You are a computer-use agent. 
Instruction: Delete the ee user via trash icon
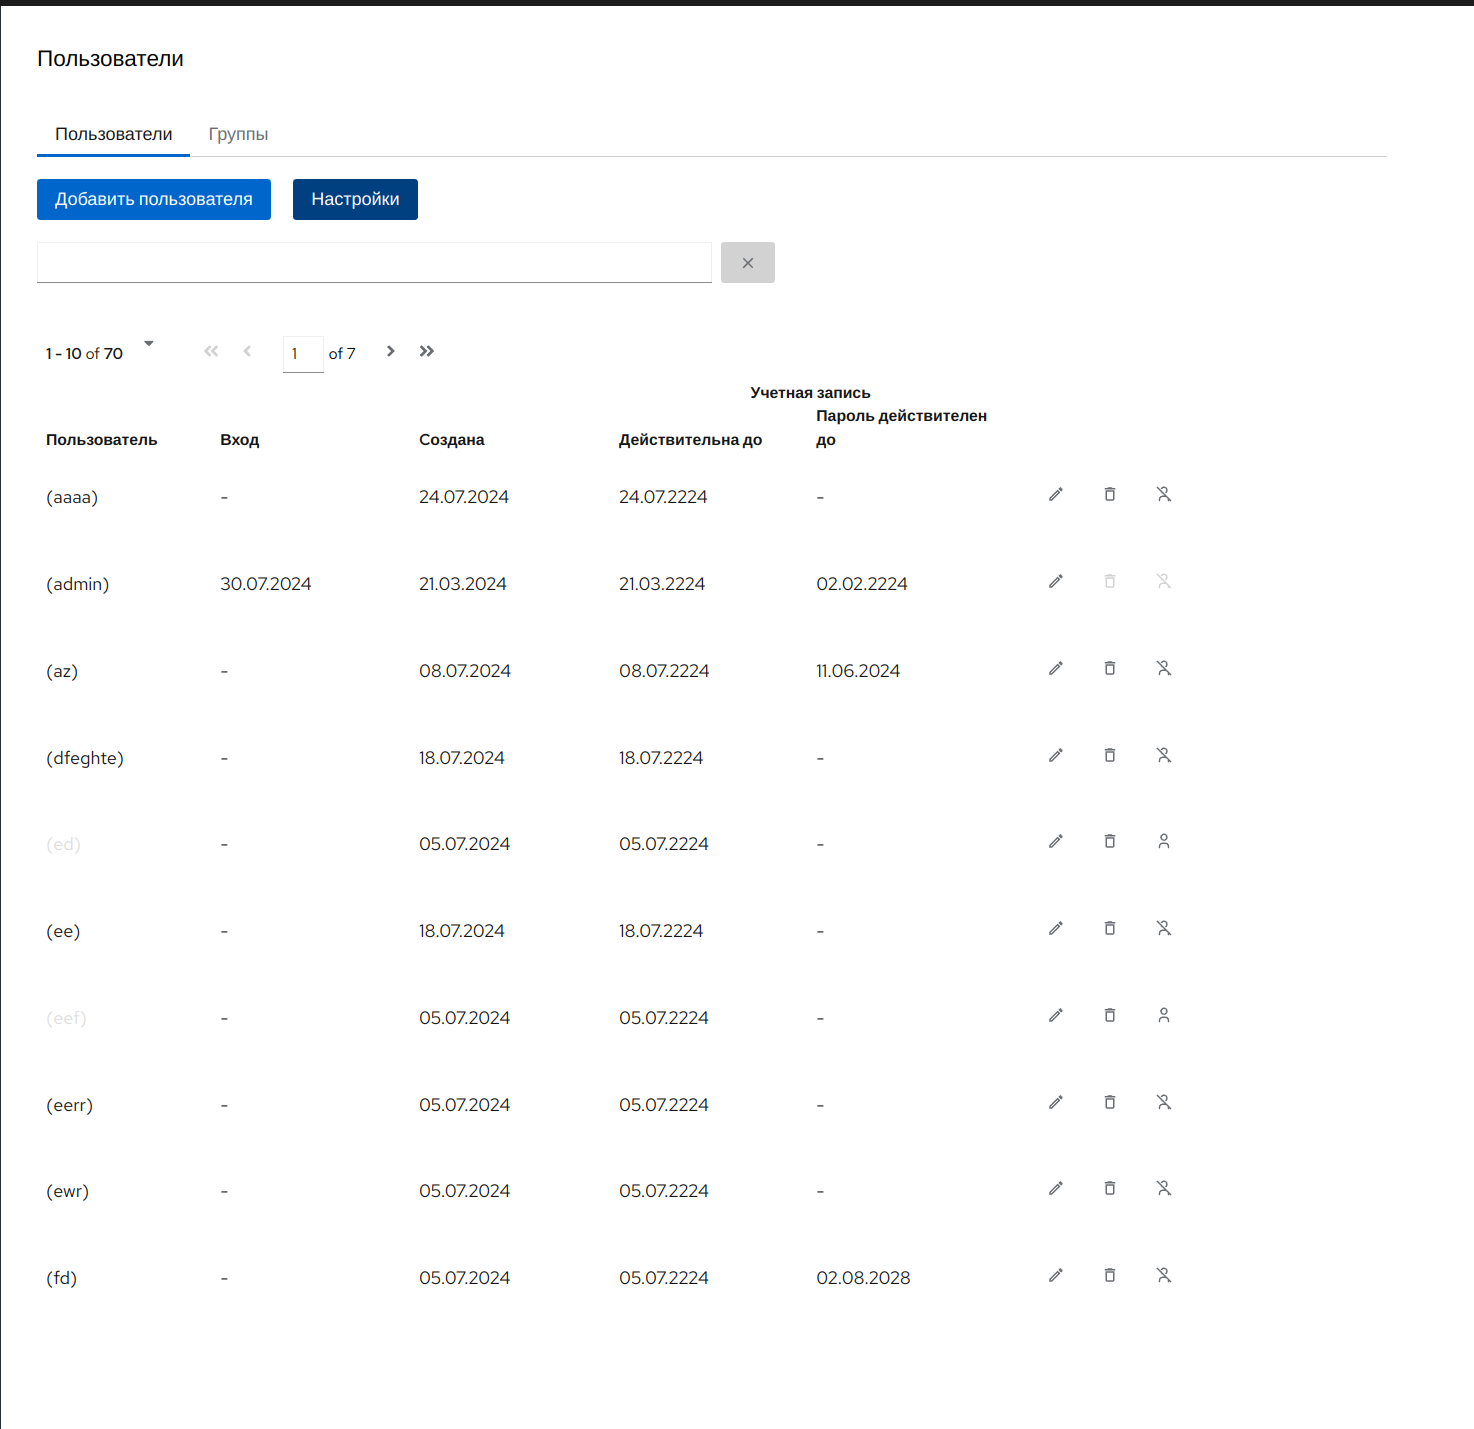coord(1109,928)
